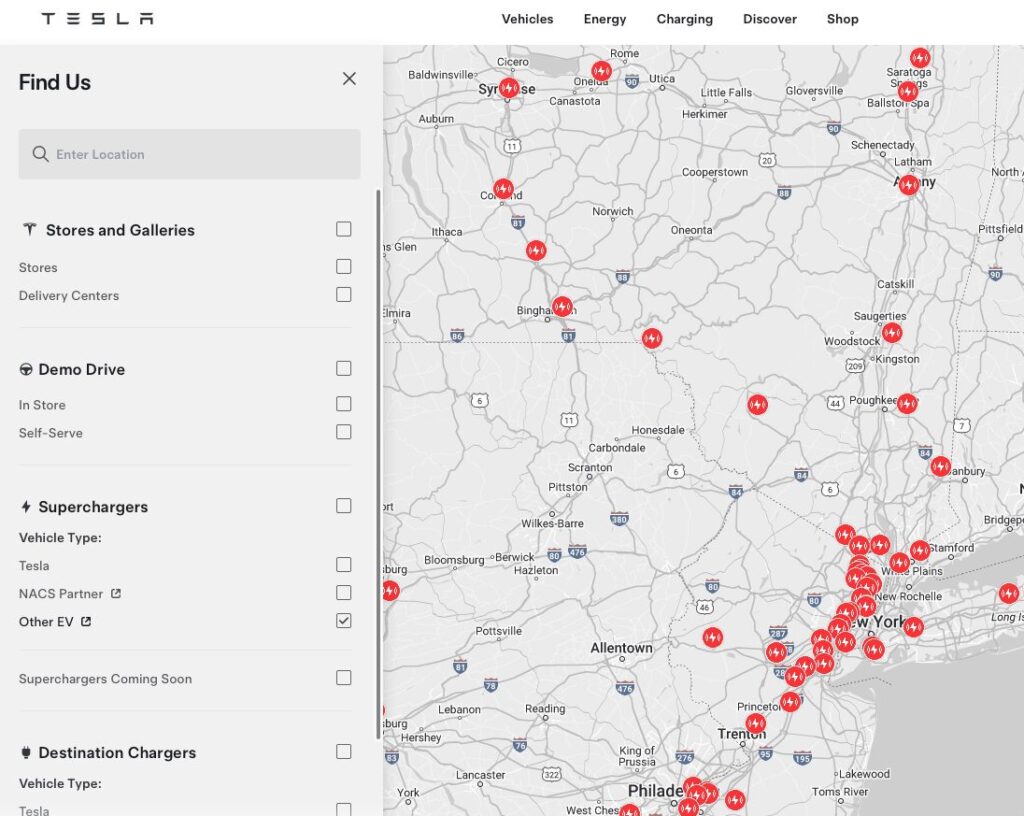
Task: Select the Supercharger pin near Princeton
Action: point(790,702)
